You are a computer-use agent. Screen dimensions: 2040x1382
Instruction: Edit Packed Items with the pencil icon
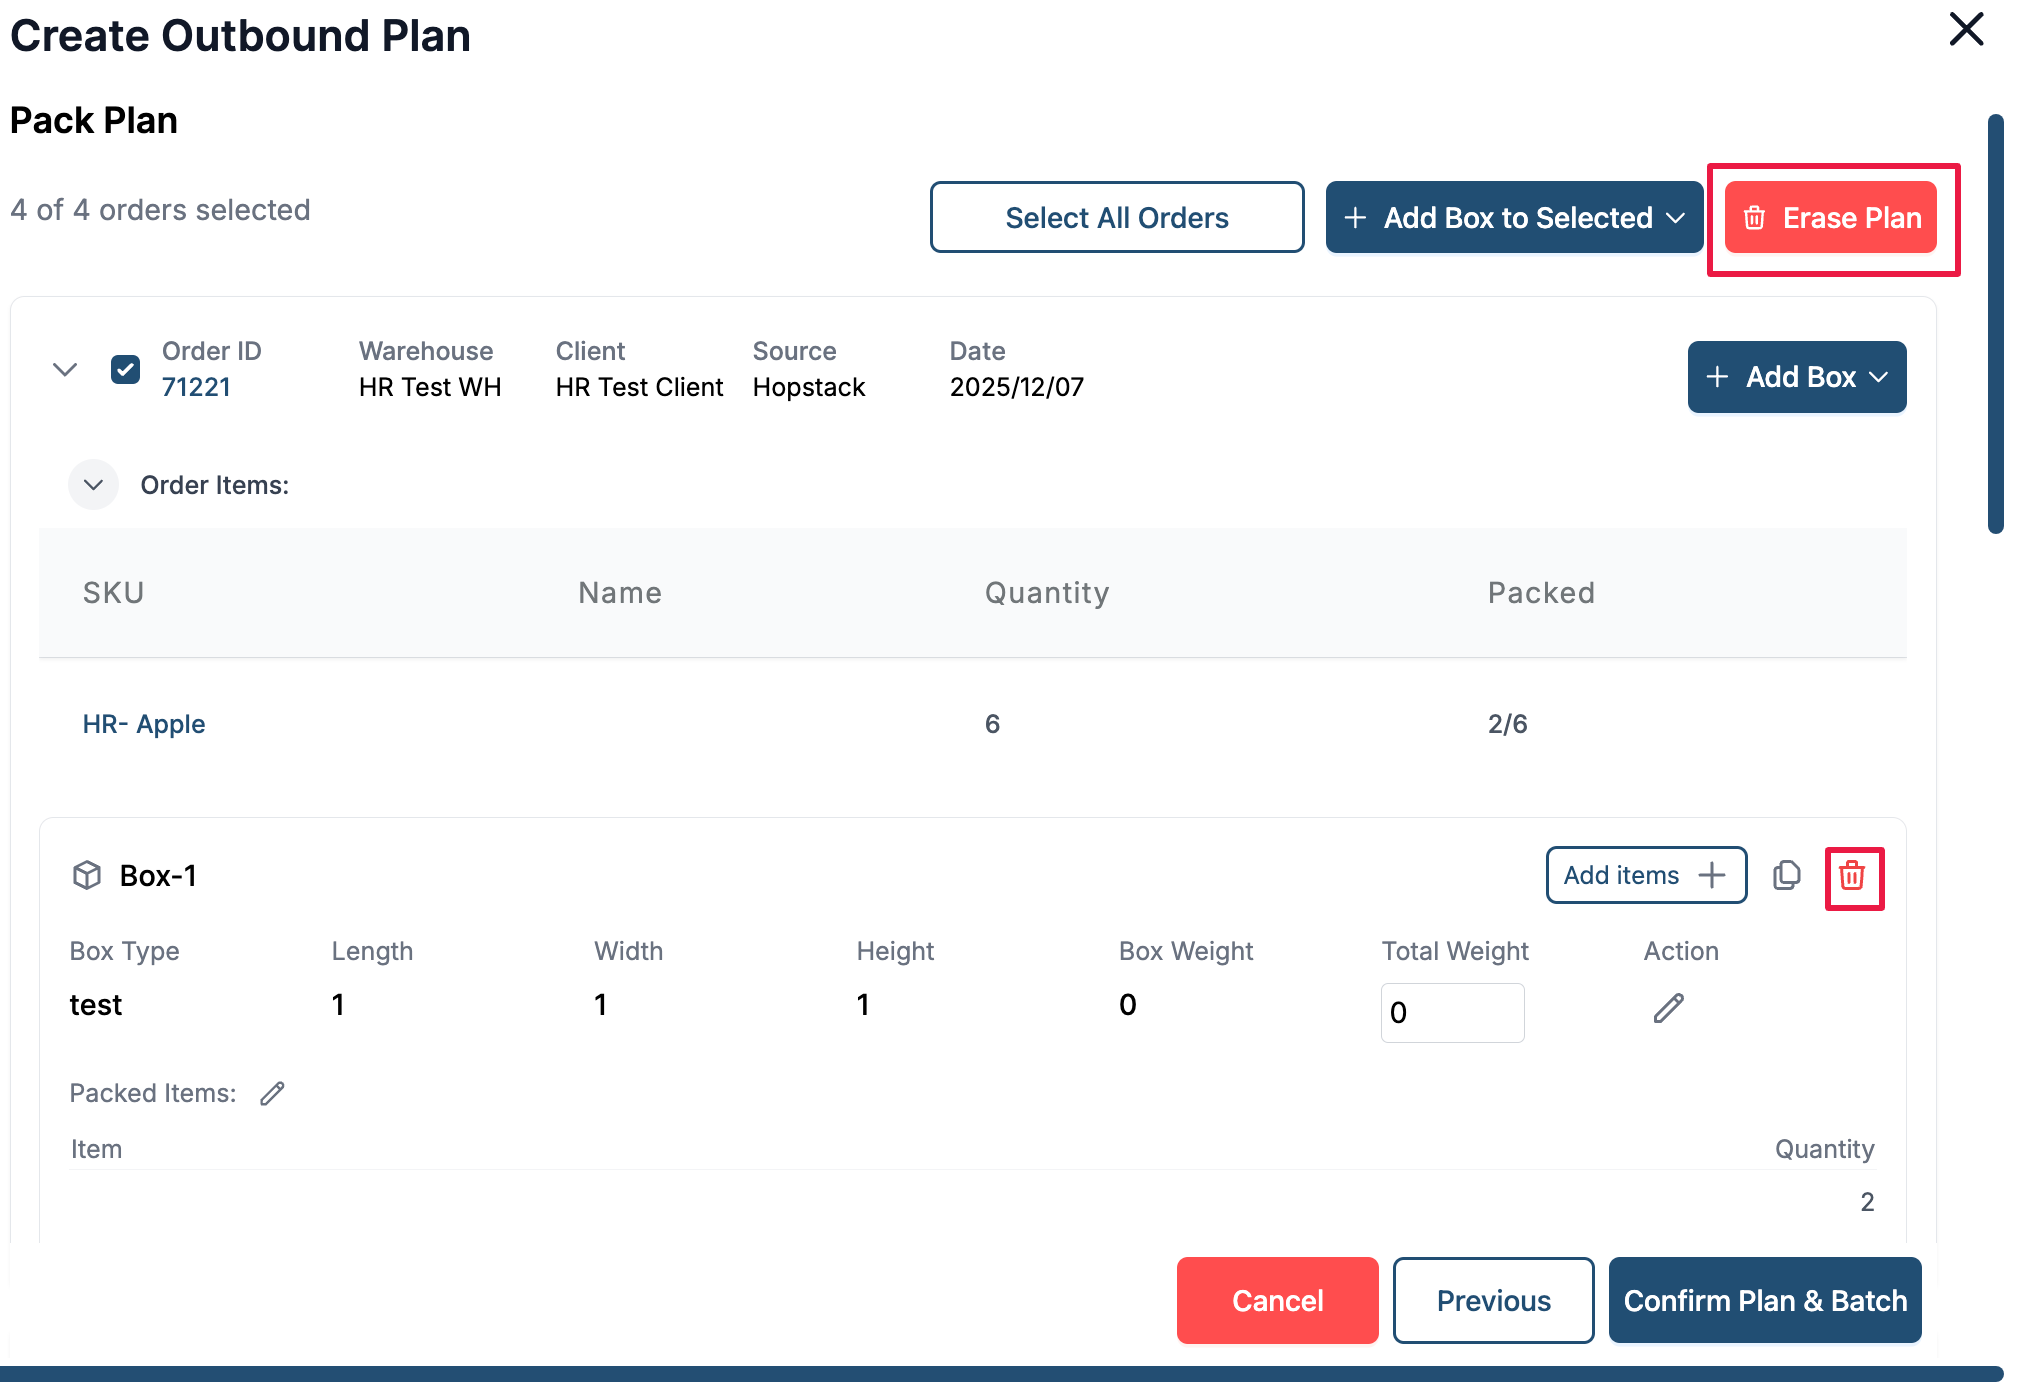[272, 1094]
